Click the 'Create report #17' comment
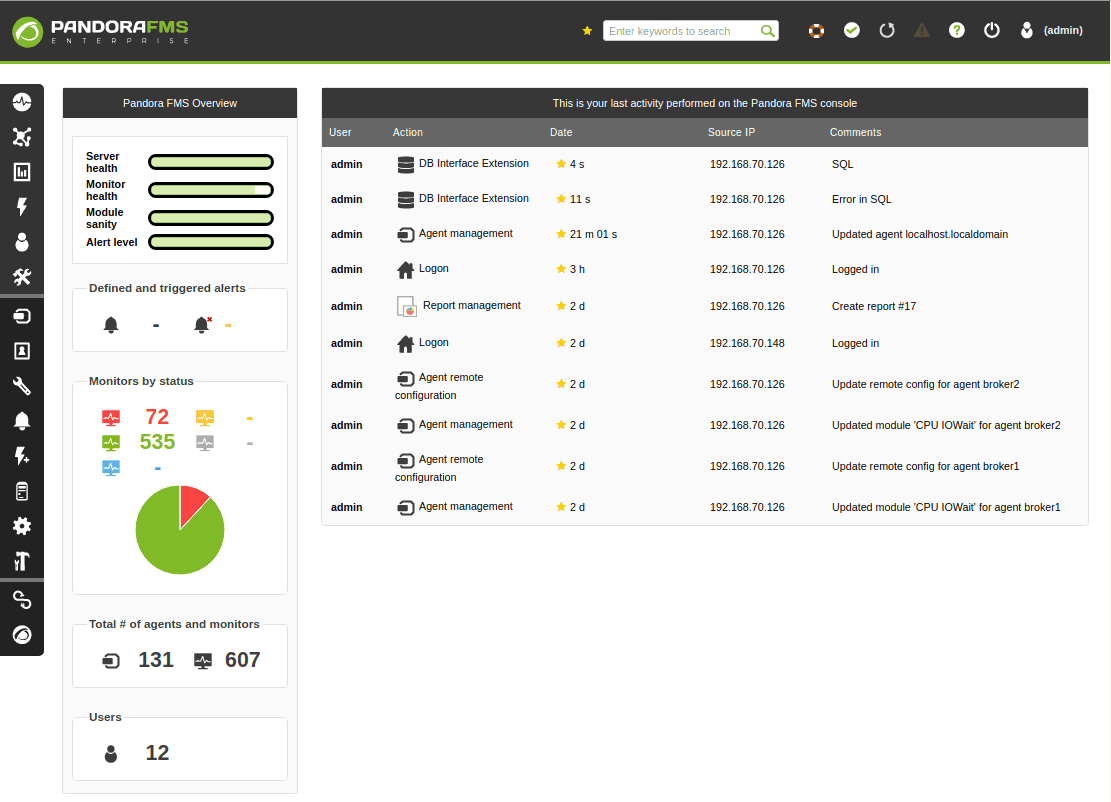1111x802 pixels. (x=874, y=307)
